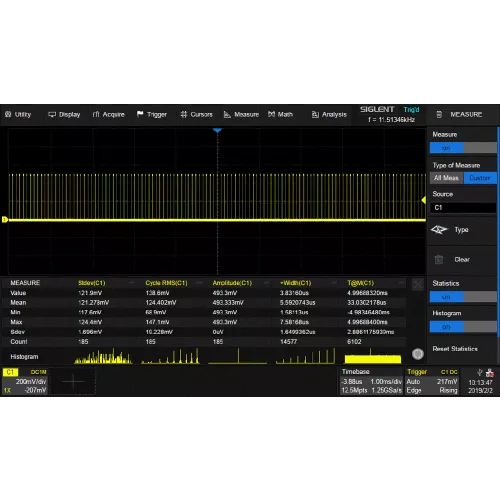Image resolution: width=500 pixels, height=500 pixels.
Task: Remove Amplitude(C1) column via dash icon
Action: (x=266, y=283)
